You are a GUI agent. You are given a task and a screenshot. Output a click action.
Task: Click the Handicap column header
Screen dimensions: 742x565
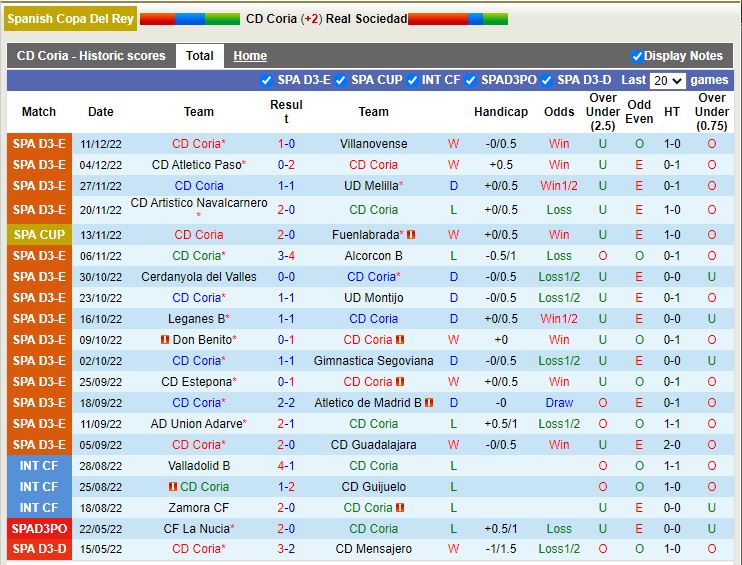(501, 112)
